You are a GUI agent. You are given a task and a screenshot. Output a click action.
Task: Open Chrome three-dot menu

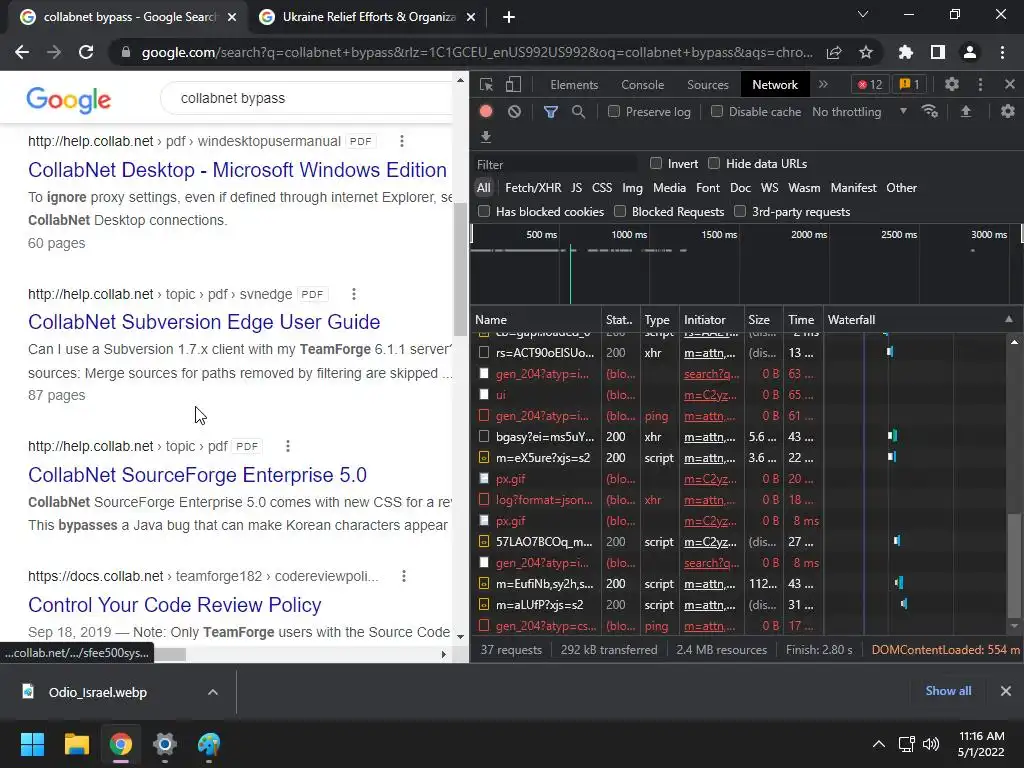click(x=1002, y=52)
